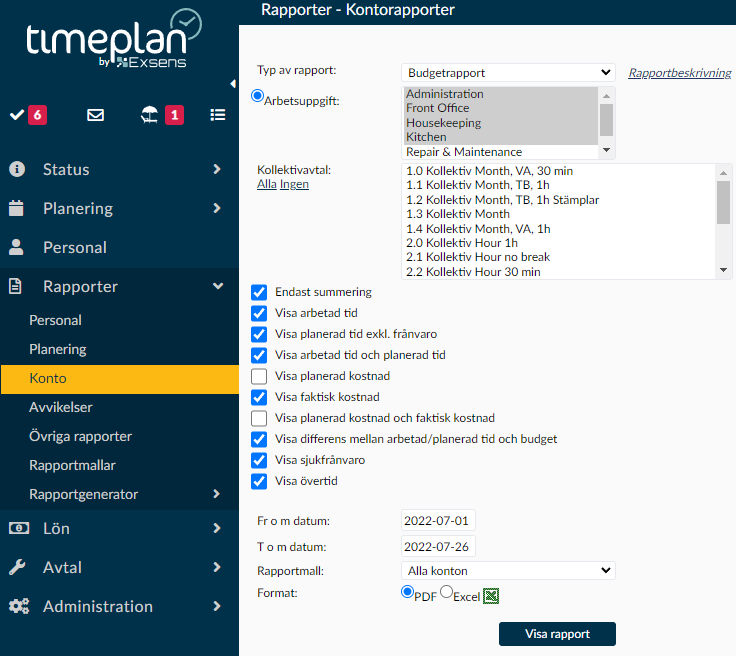Collapse the sidebar with the small arrow
736x656 pixels.
tap(233, 84)
